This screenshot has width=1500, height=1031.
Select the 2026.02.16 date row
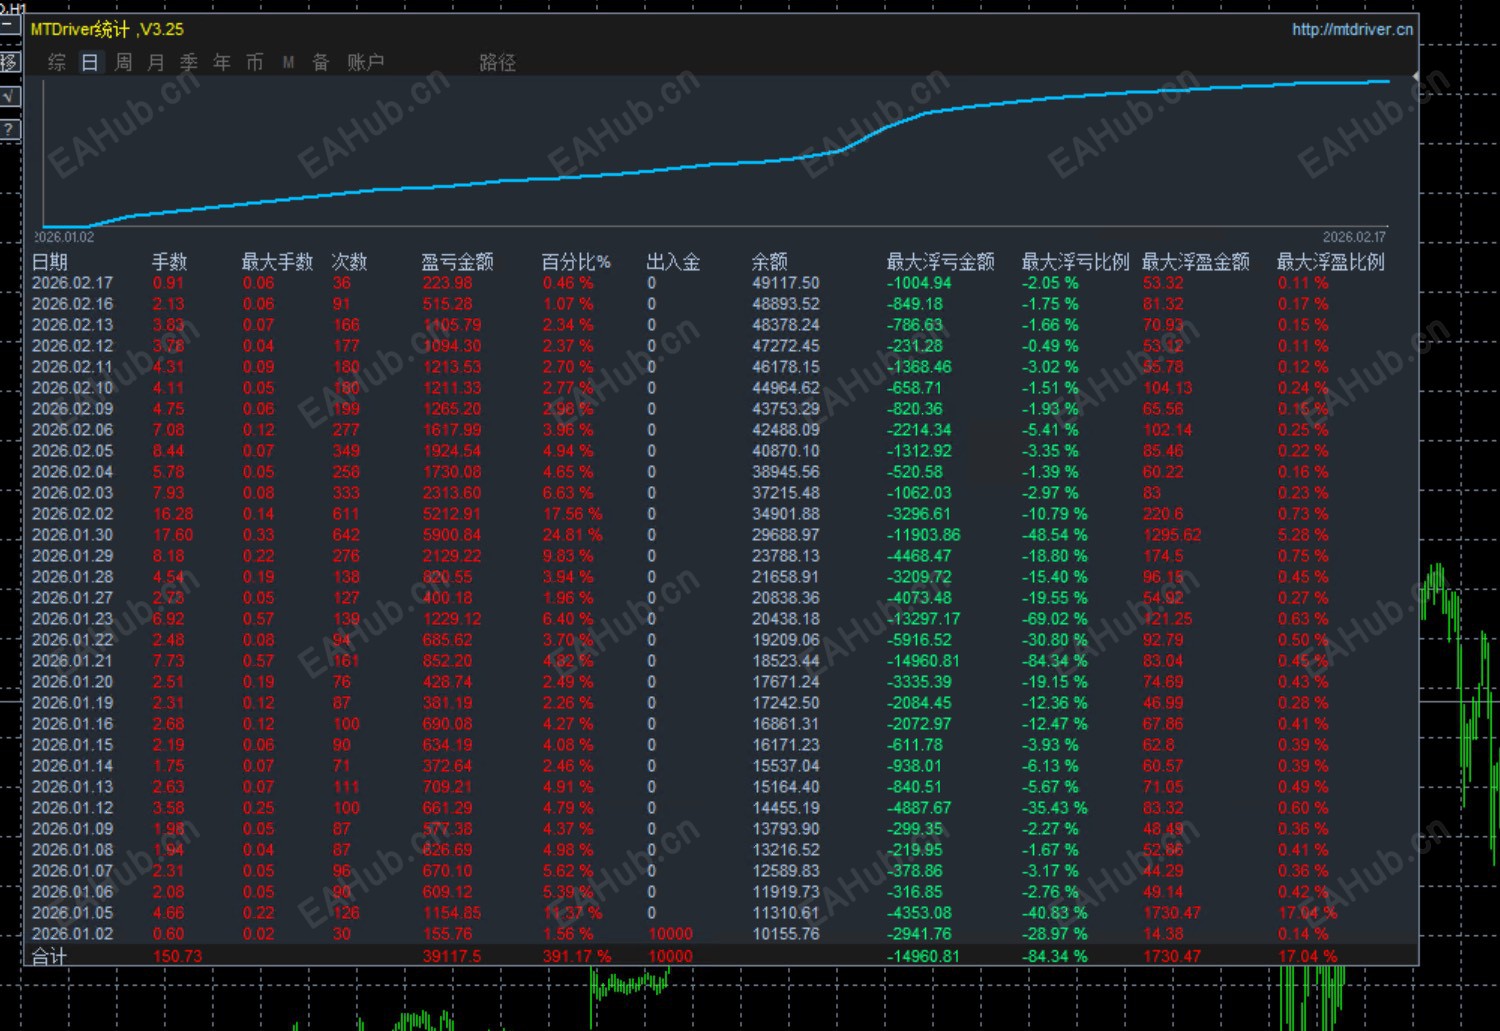click(x=72, y=304)
